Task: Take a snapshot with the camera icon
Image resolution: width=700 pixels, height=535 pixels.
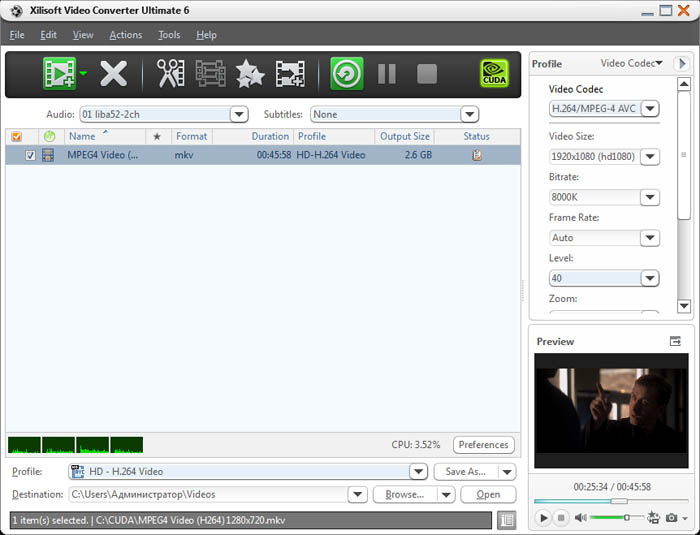Action: tap(672, 517)
